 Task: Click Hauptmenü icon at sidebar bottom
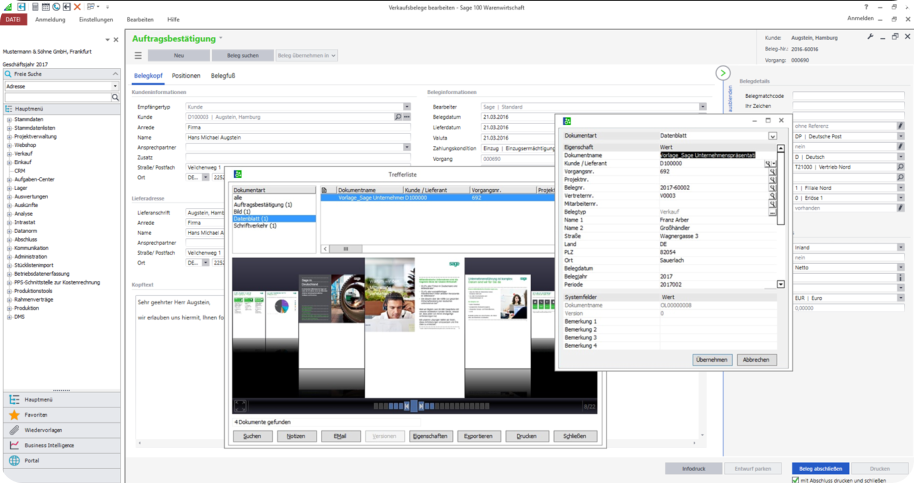pos(14,400)
